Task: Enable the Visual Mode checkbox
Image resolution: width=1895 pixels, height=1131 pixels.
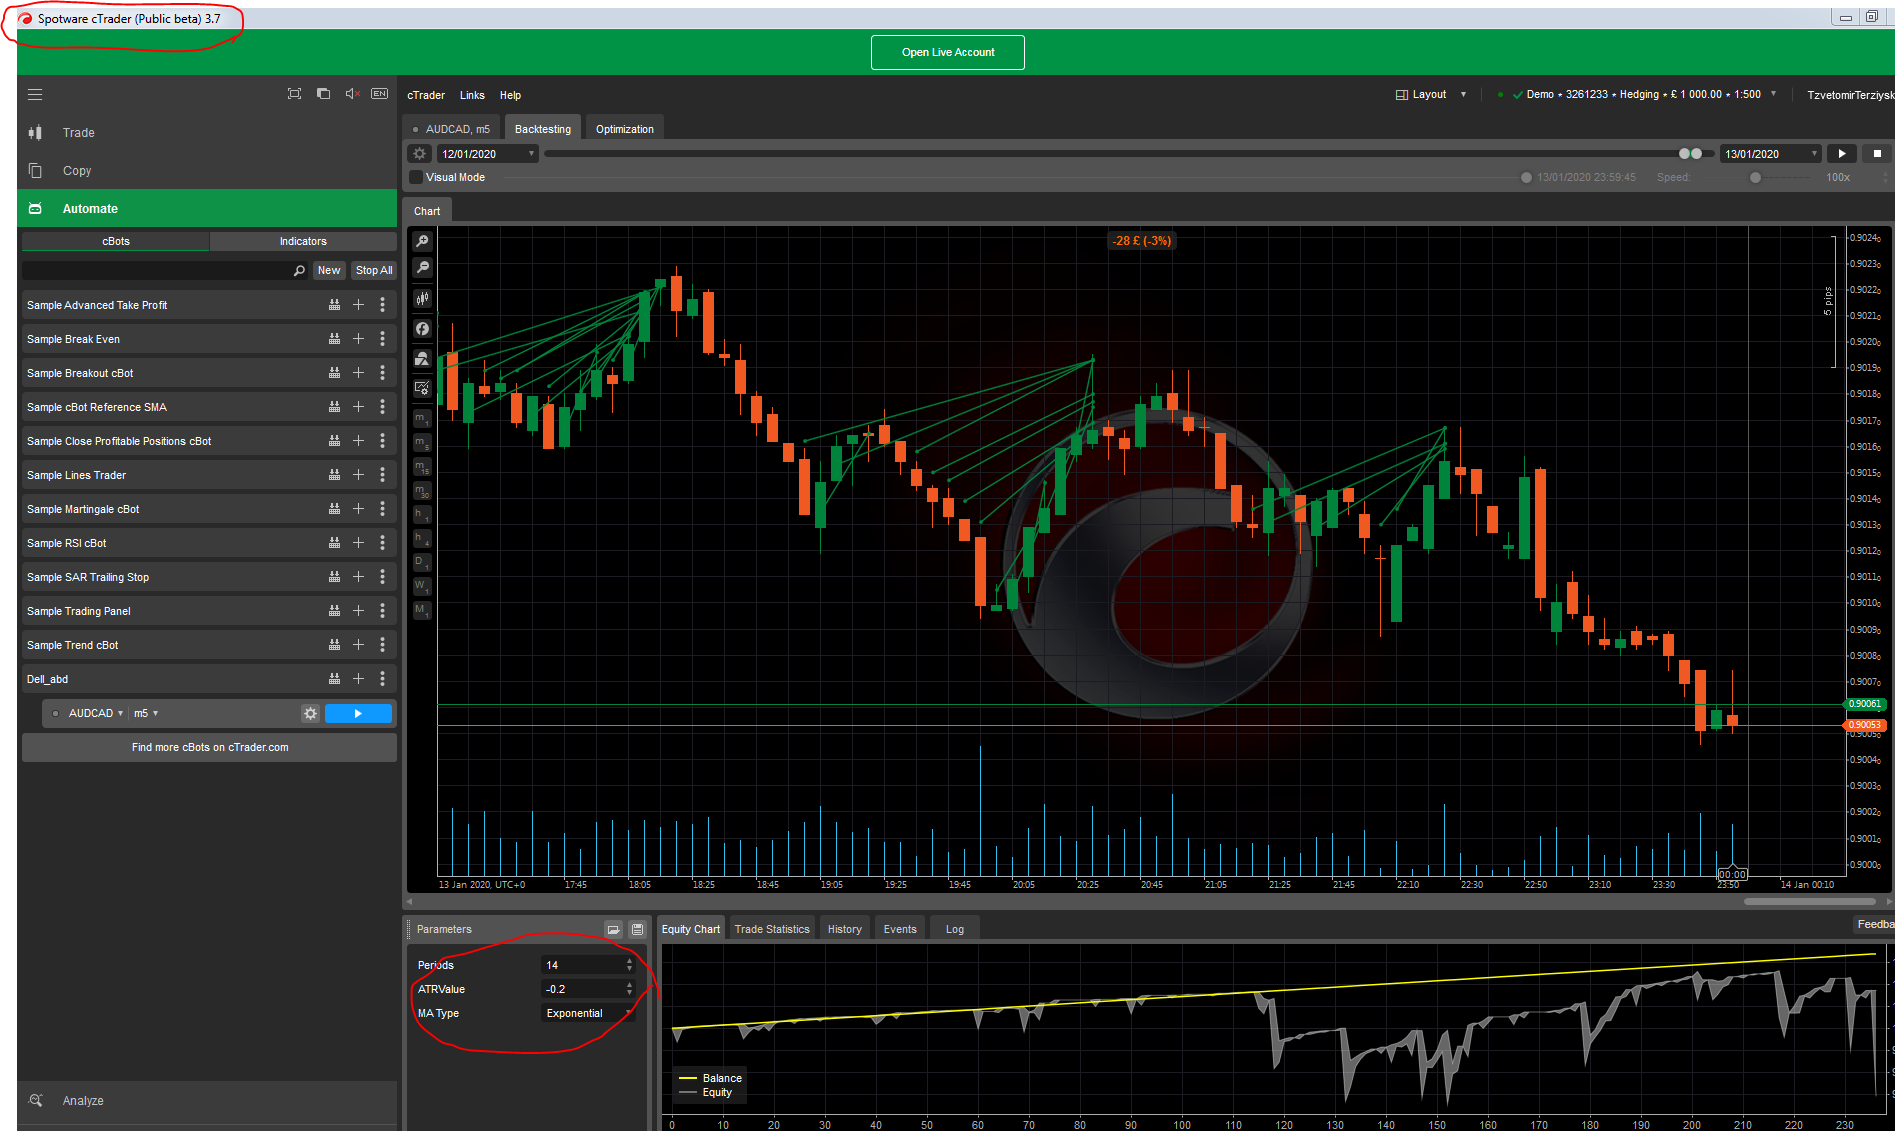Action: (x=416, y=177)
